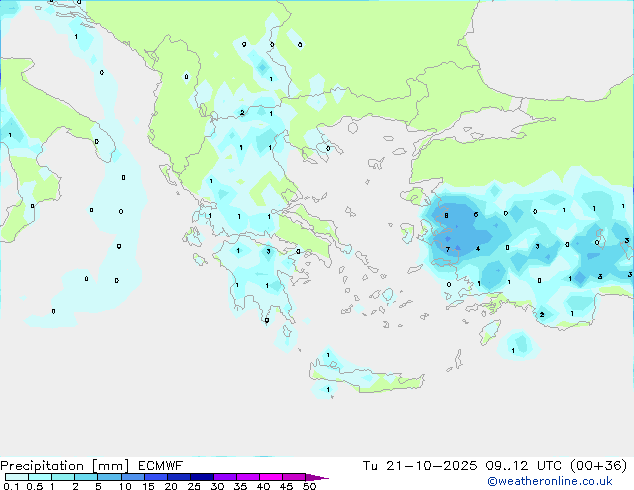634x490 pixels.
Task: Click the precipitation value "7" on the map
Action: (448, 249)
